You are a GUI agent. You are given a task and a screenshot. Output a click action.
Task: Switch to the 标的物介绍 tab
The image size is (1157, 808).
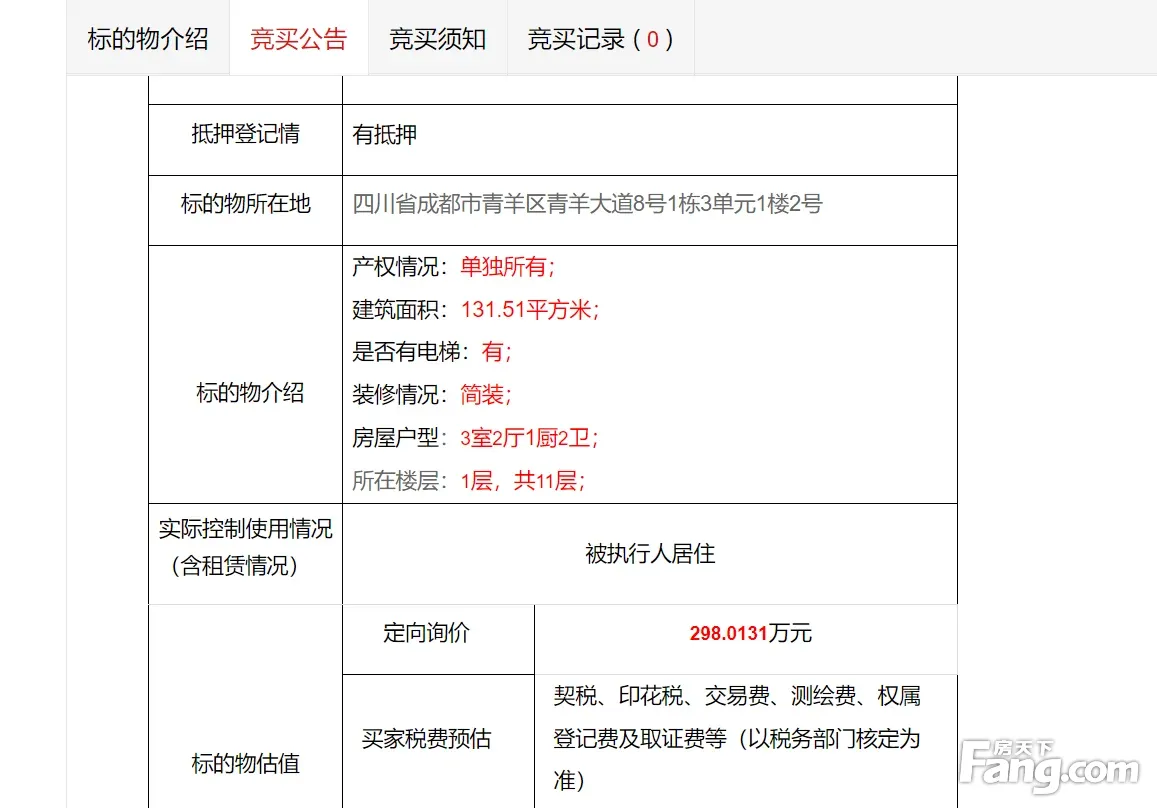[148, 39]
